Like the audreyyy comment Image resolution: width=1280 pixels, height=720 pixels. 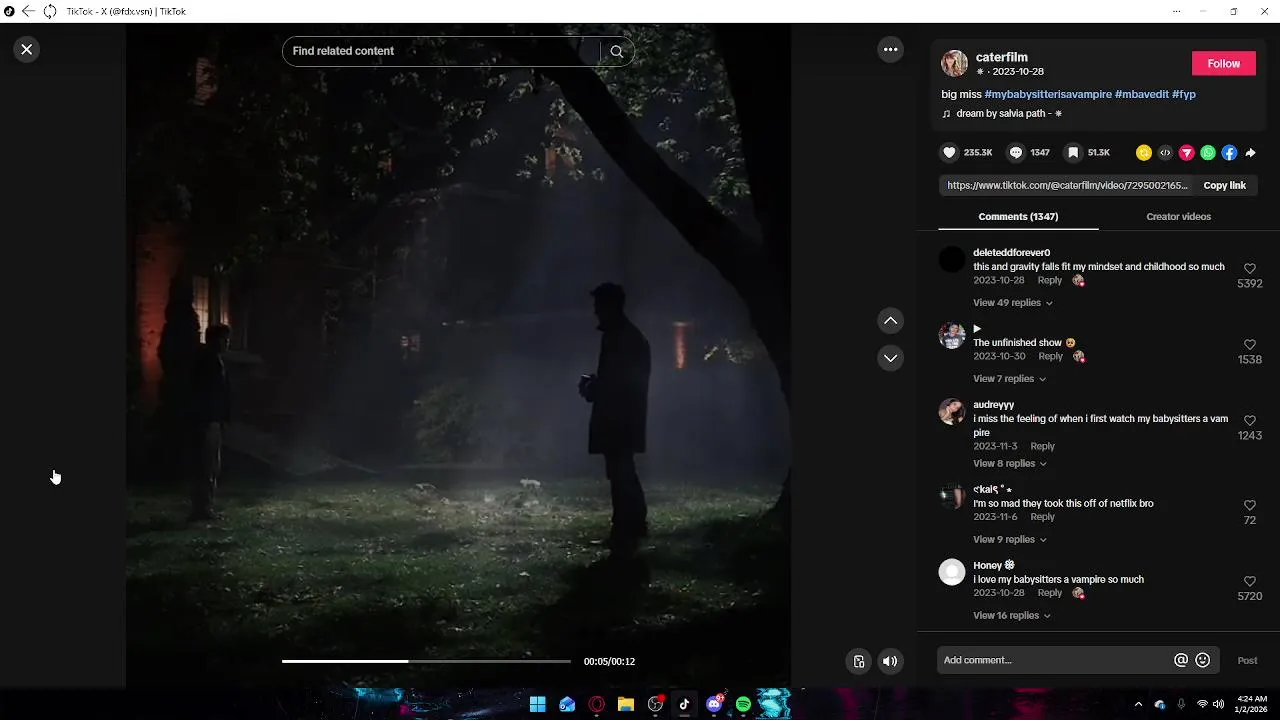(1250, 421)
